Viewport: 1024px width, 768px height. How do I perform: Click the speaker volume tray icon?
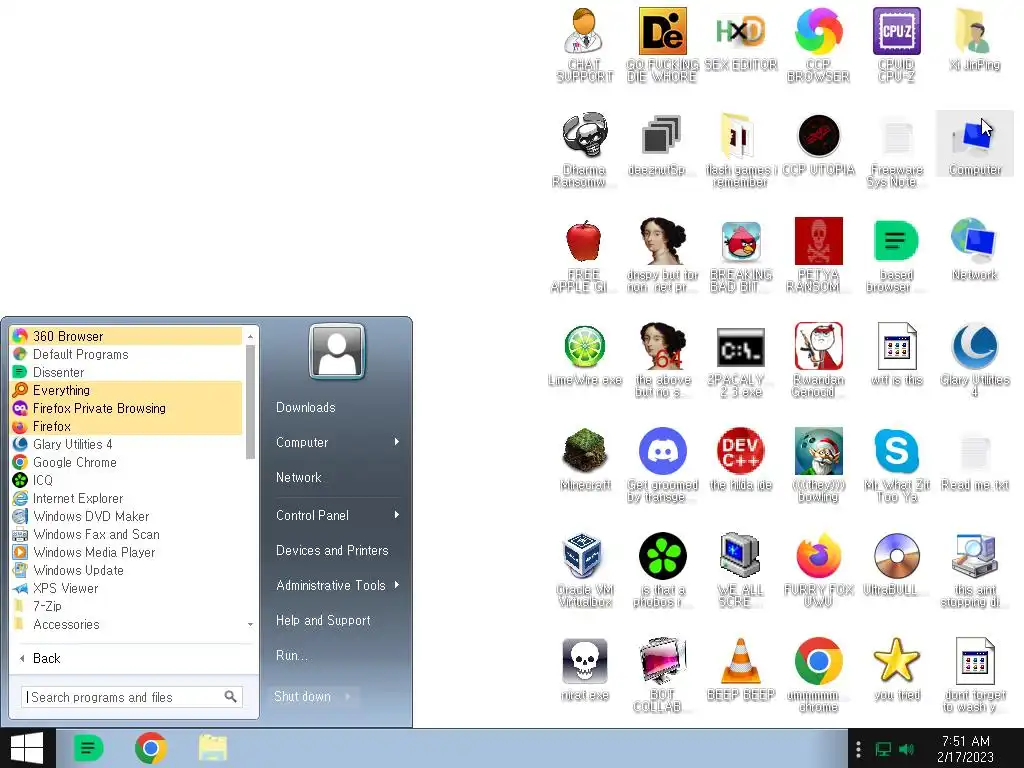coord(906,749)
